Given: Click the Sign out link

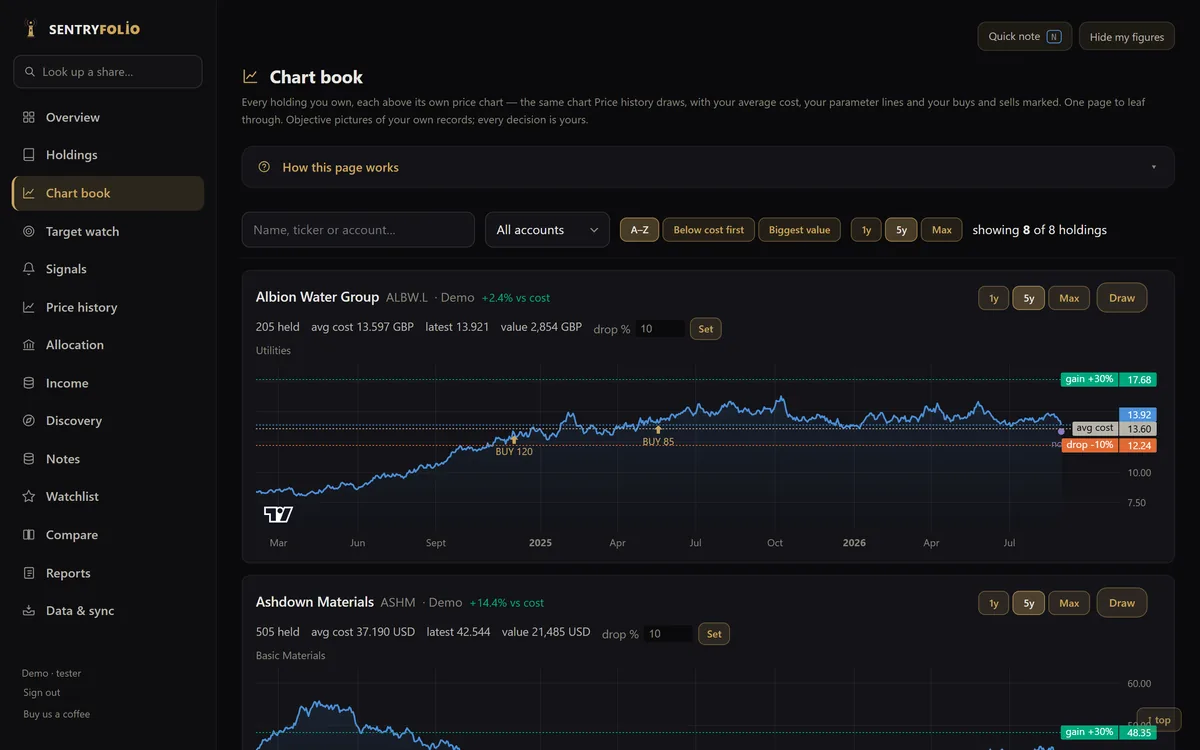Looking at the screenshot, I should (x=42, y=692).
